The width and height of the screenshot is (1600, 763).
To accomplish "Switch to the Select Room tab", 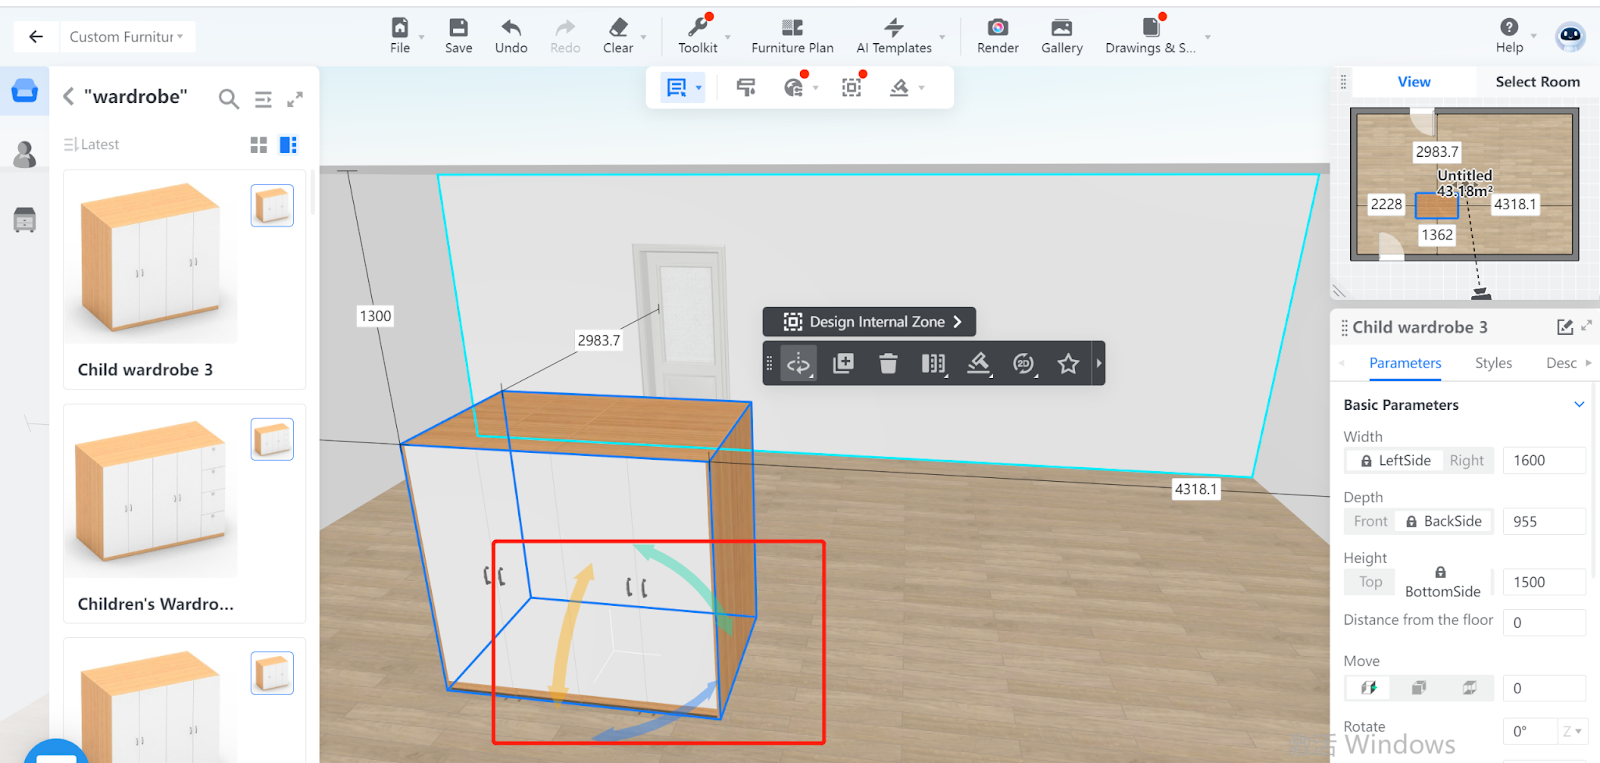I will tap(1537, 82).
